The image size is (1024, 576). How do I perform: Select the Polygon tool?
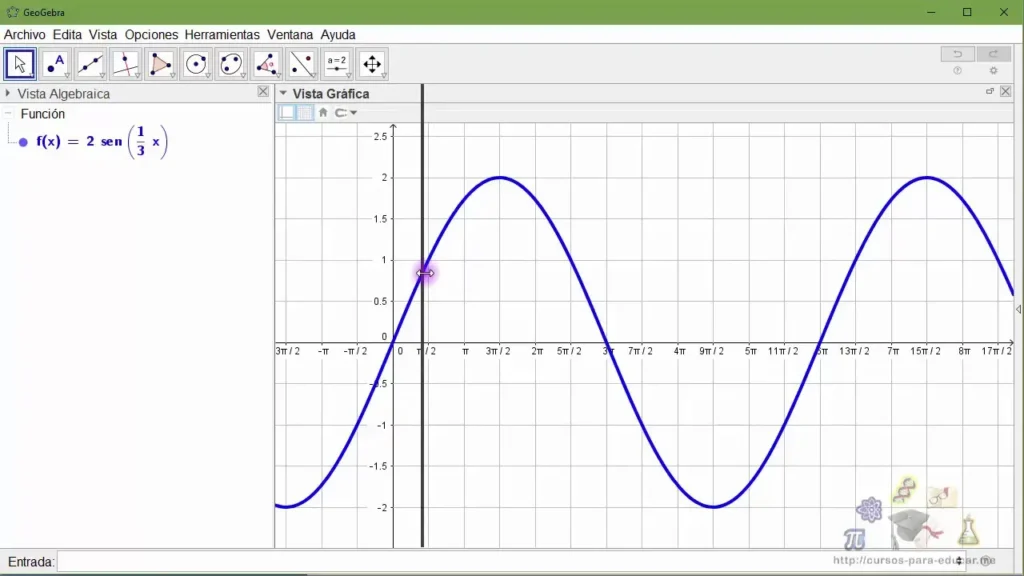[161, 64]
